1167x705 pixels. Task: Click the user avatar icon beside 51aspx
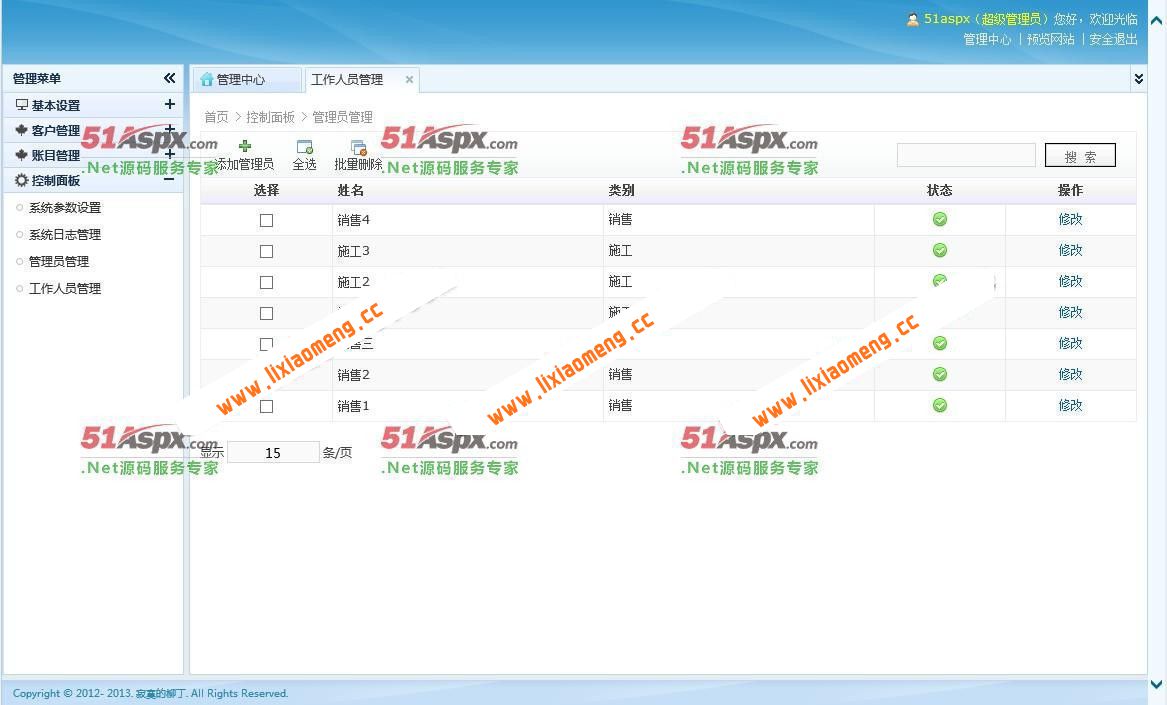[x=912, y=19]
